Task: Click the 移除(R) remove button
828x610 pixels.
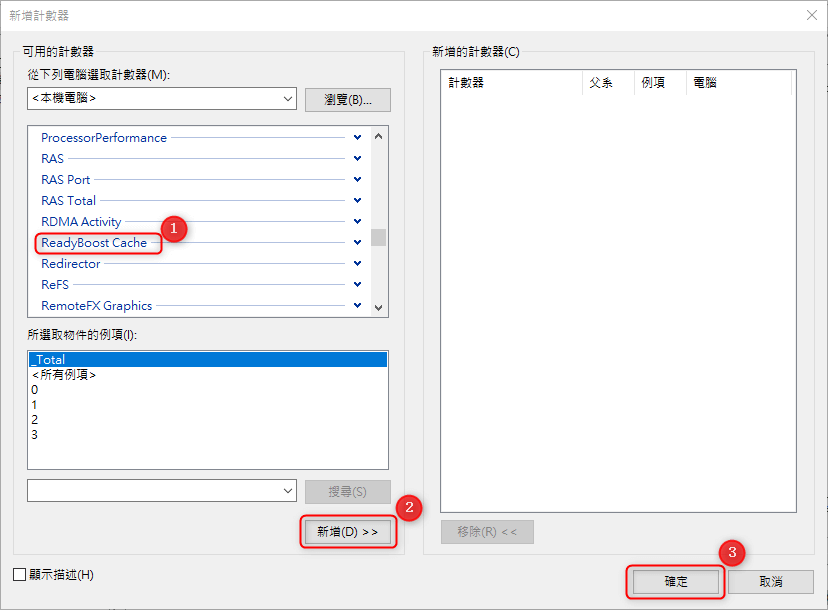Action: click(x=487, y=531)
